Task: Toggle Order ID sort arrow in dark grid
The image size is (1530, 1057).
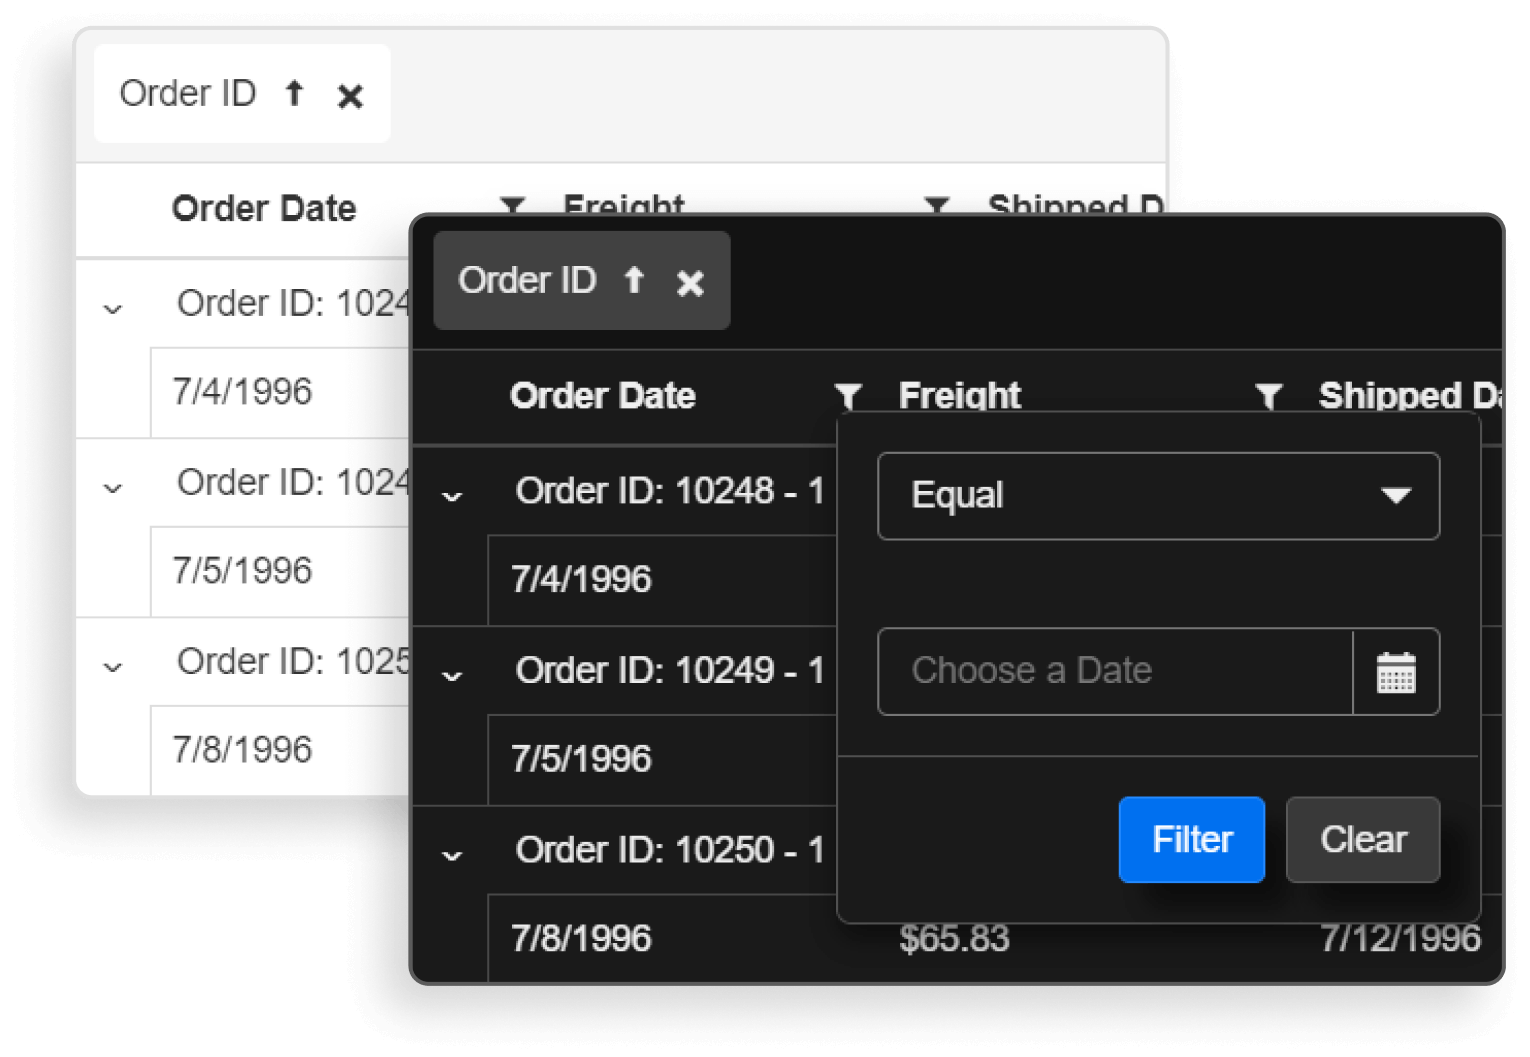Action: pyautogui.click(x=634, y=280)
